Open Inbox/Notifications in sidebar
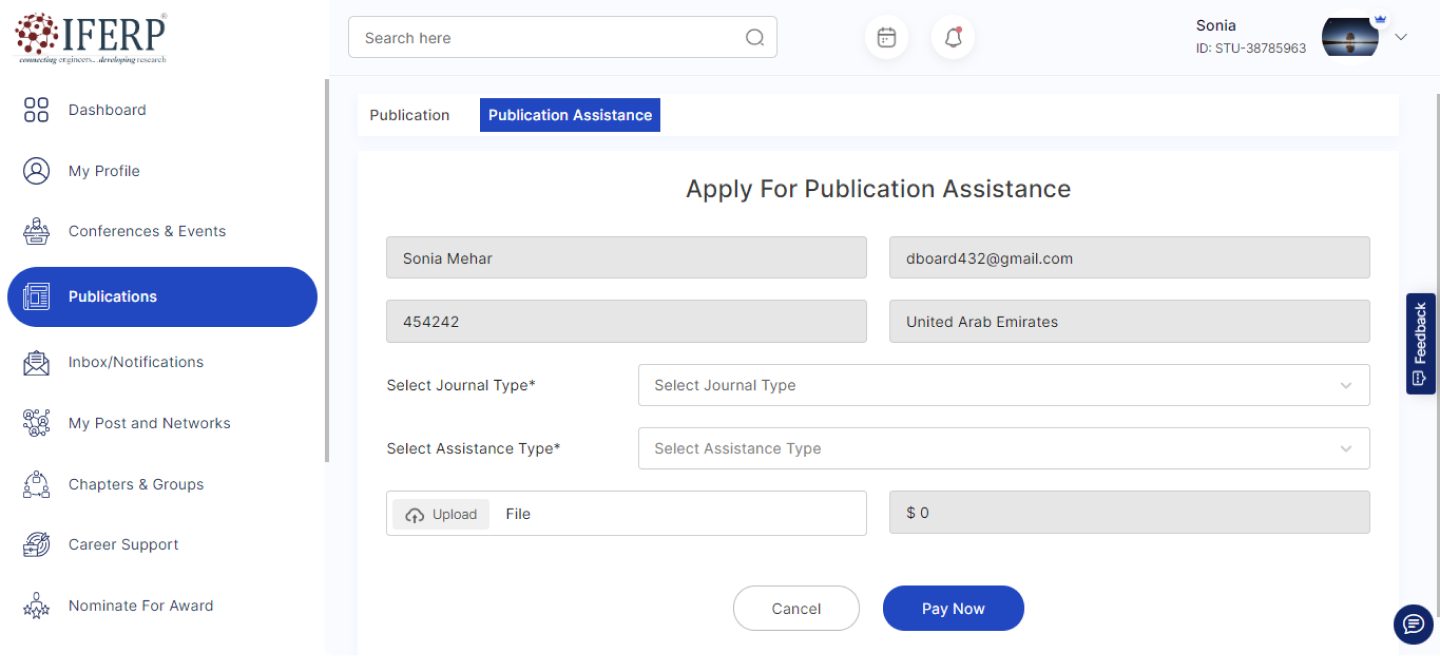The width and height of the screenshot is (1440, 656). coord(135,362)
